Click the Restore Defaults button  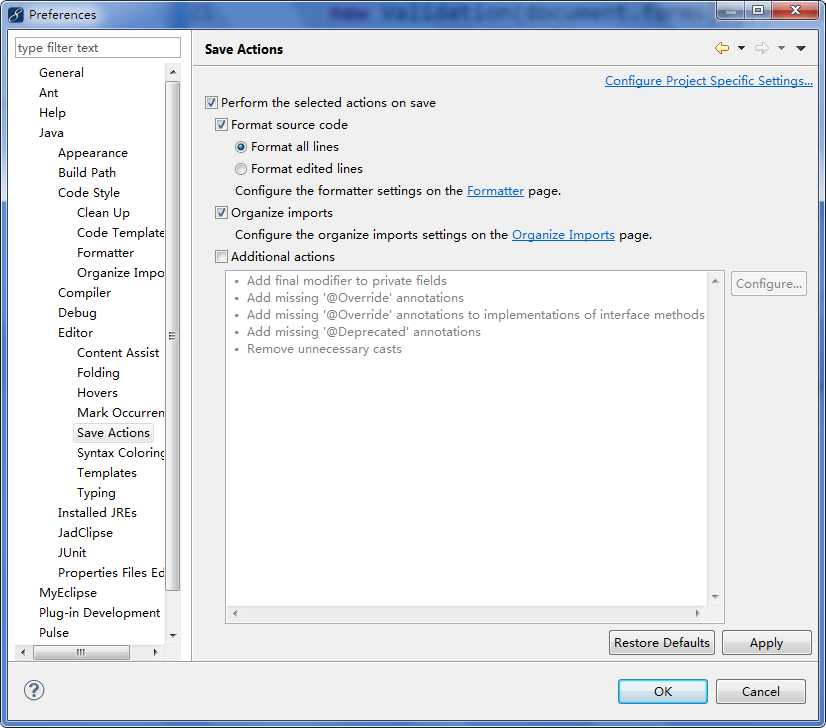(x=662, y=643)
